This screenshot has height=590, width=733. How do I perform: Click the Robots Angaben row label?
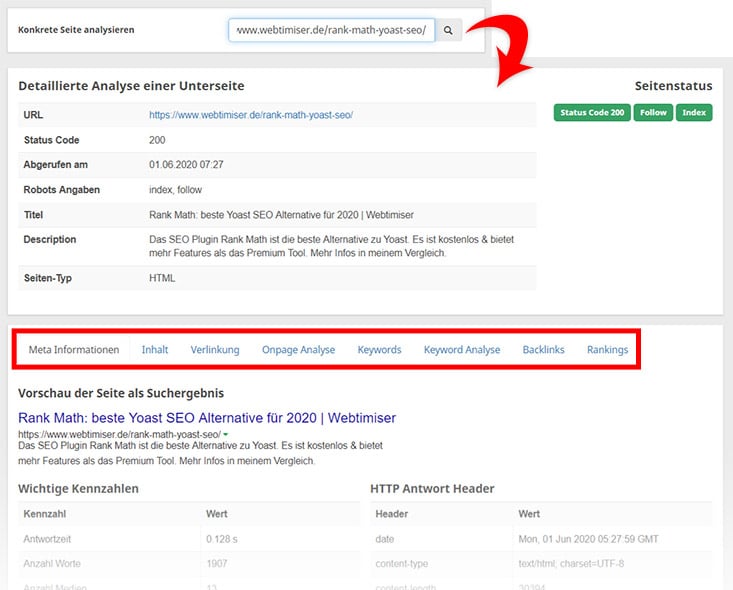tap(62, 190)
